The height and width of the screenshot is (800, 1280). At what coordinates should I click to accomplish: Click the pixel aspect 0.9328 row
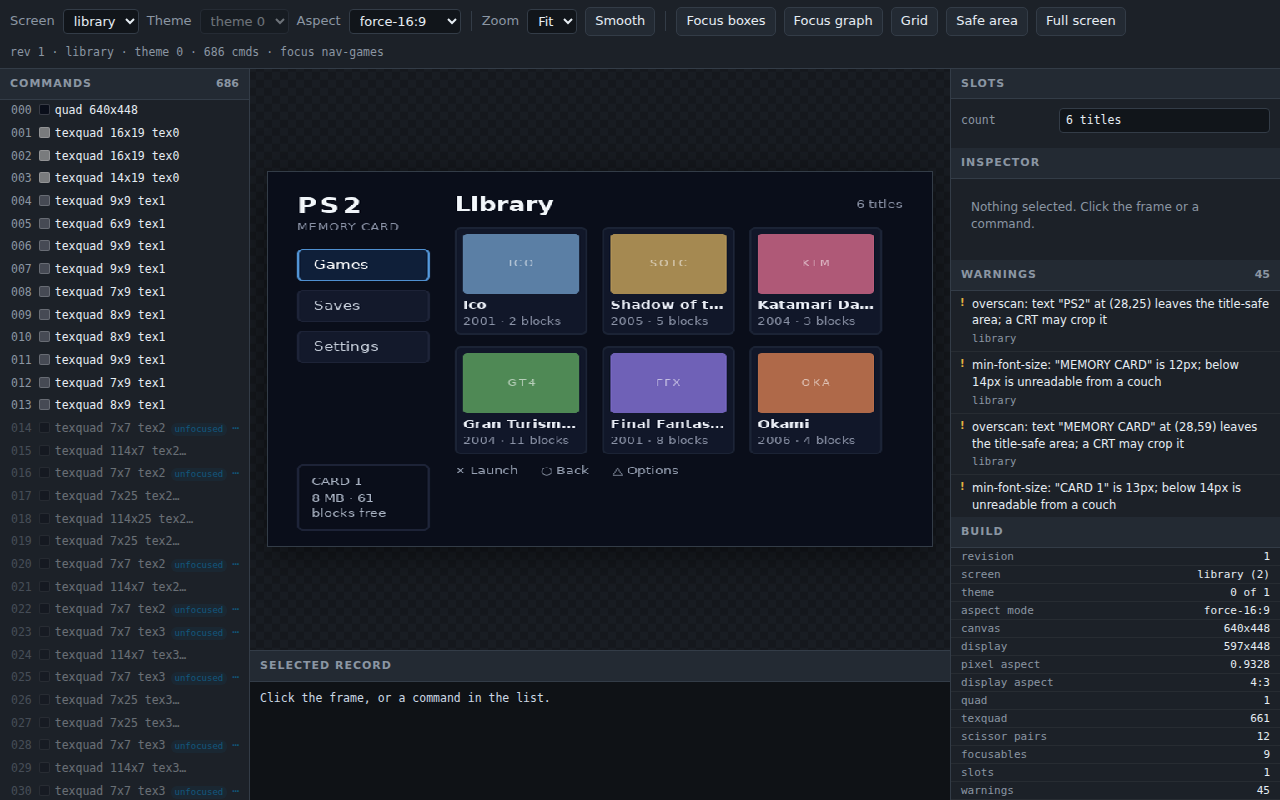point(1115,664)
